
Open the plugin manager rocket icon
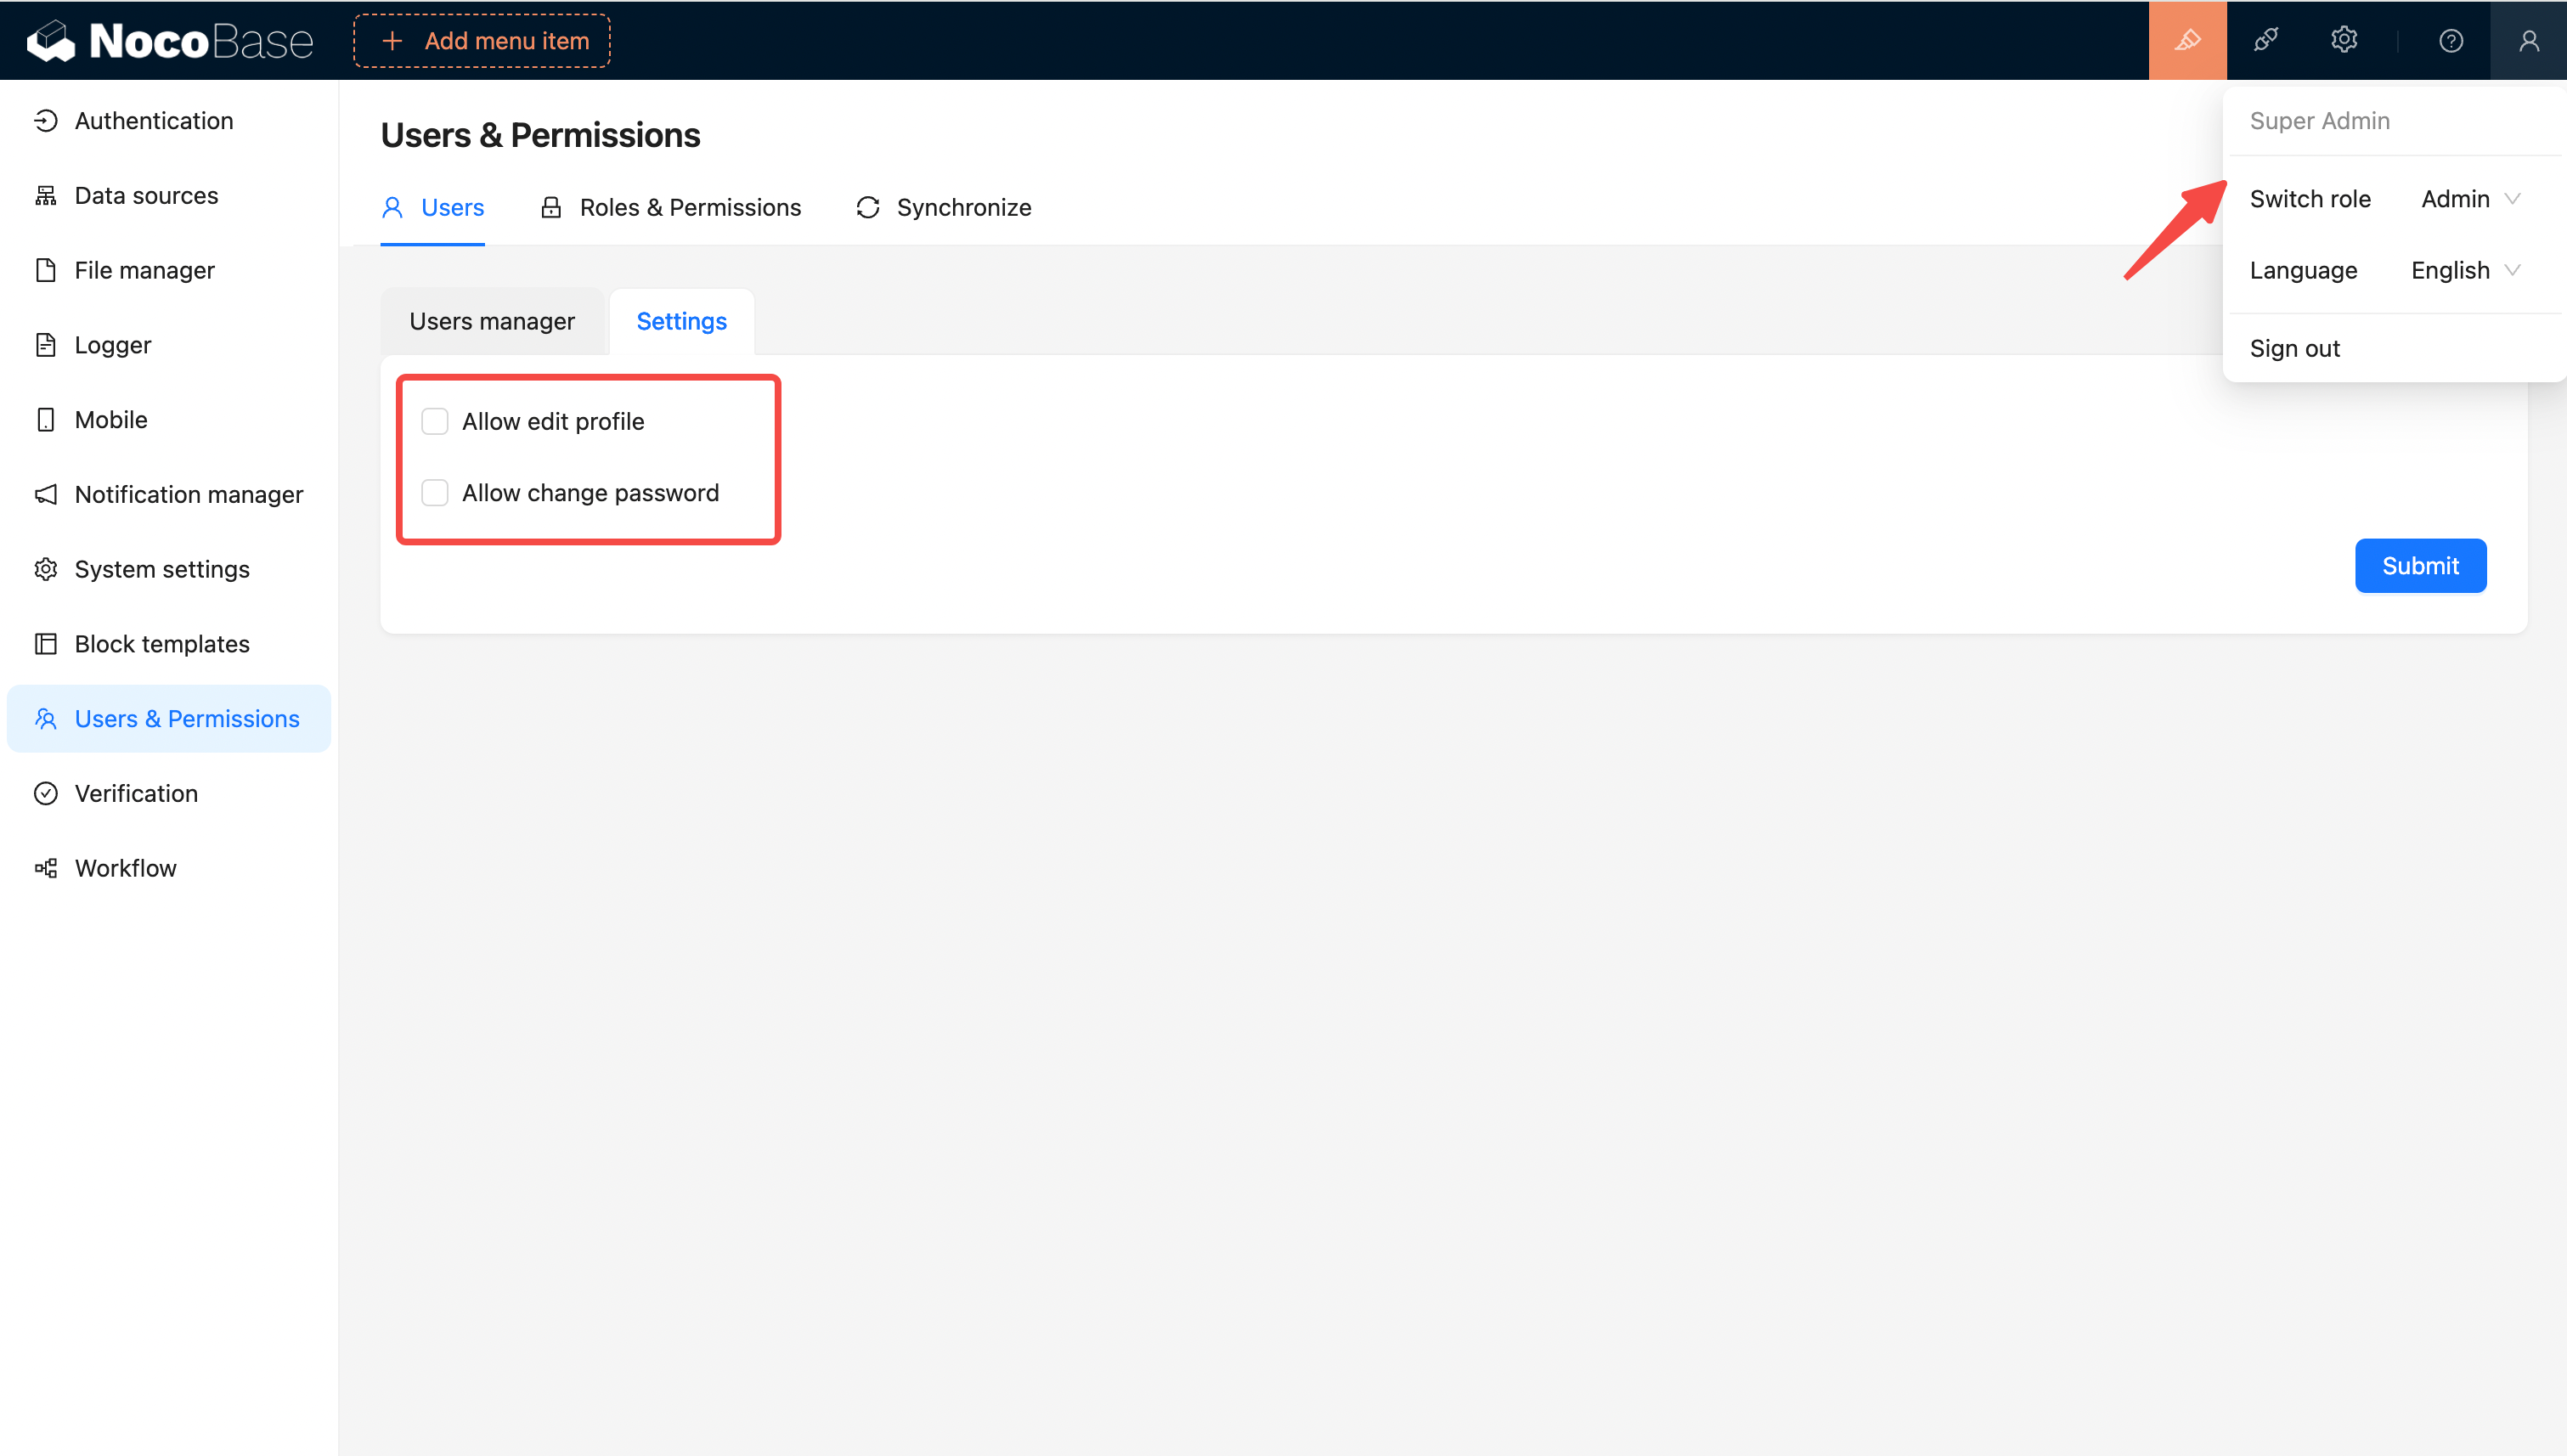[2265, 40]
